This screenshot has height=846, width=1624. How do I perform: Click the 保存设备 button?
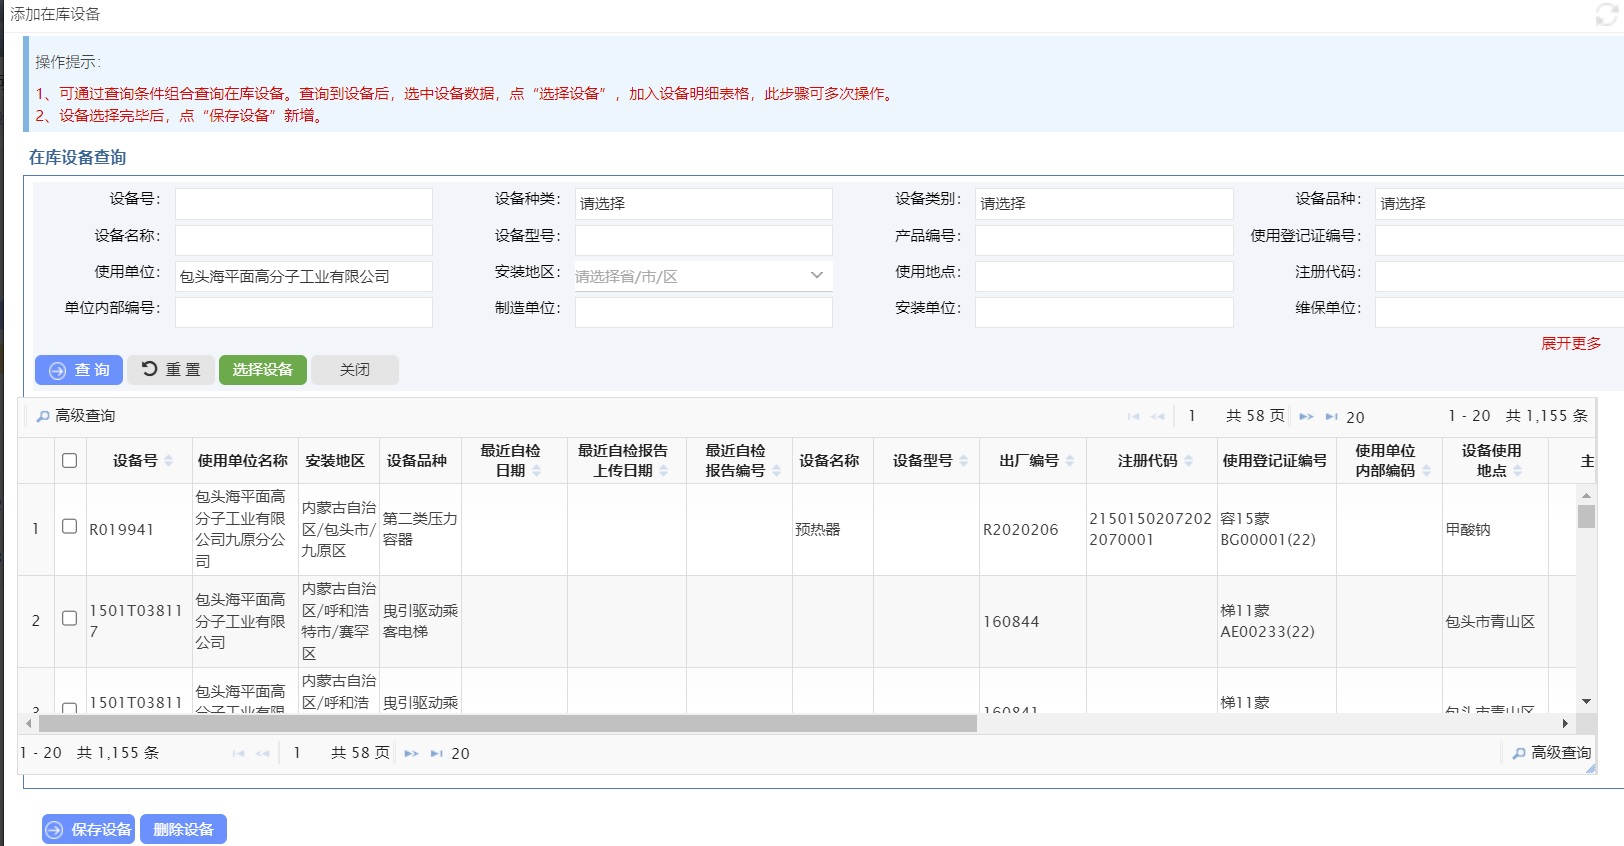pos(89,830)
